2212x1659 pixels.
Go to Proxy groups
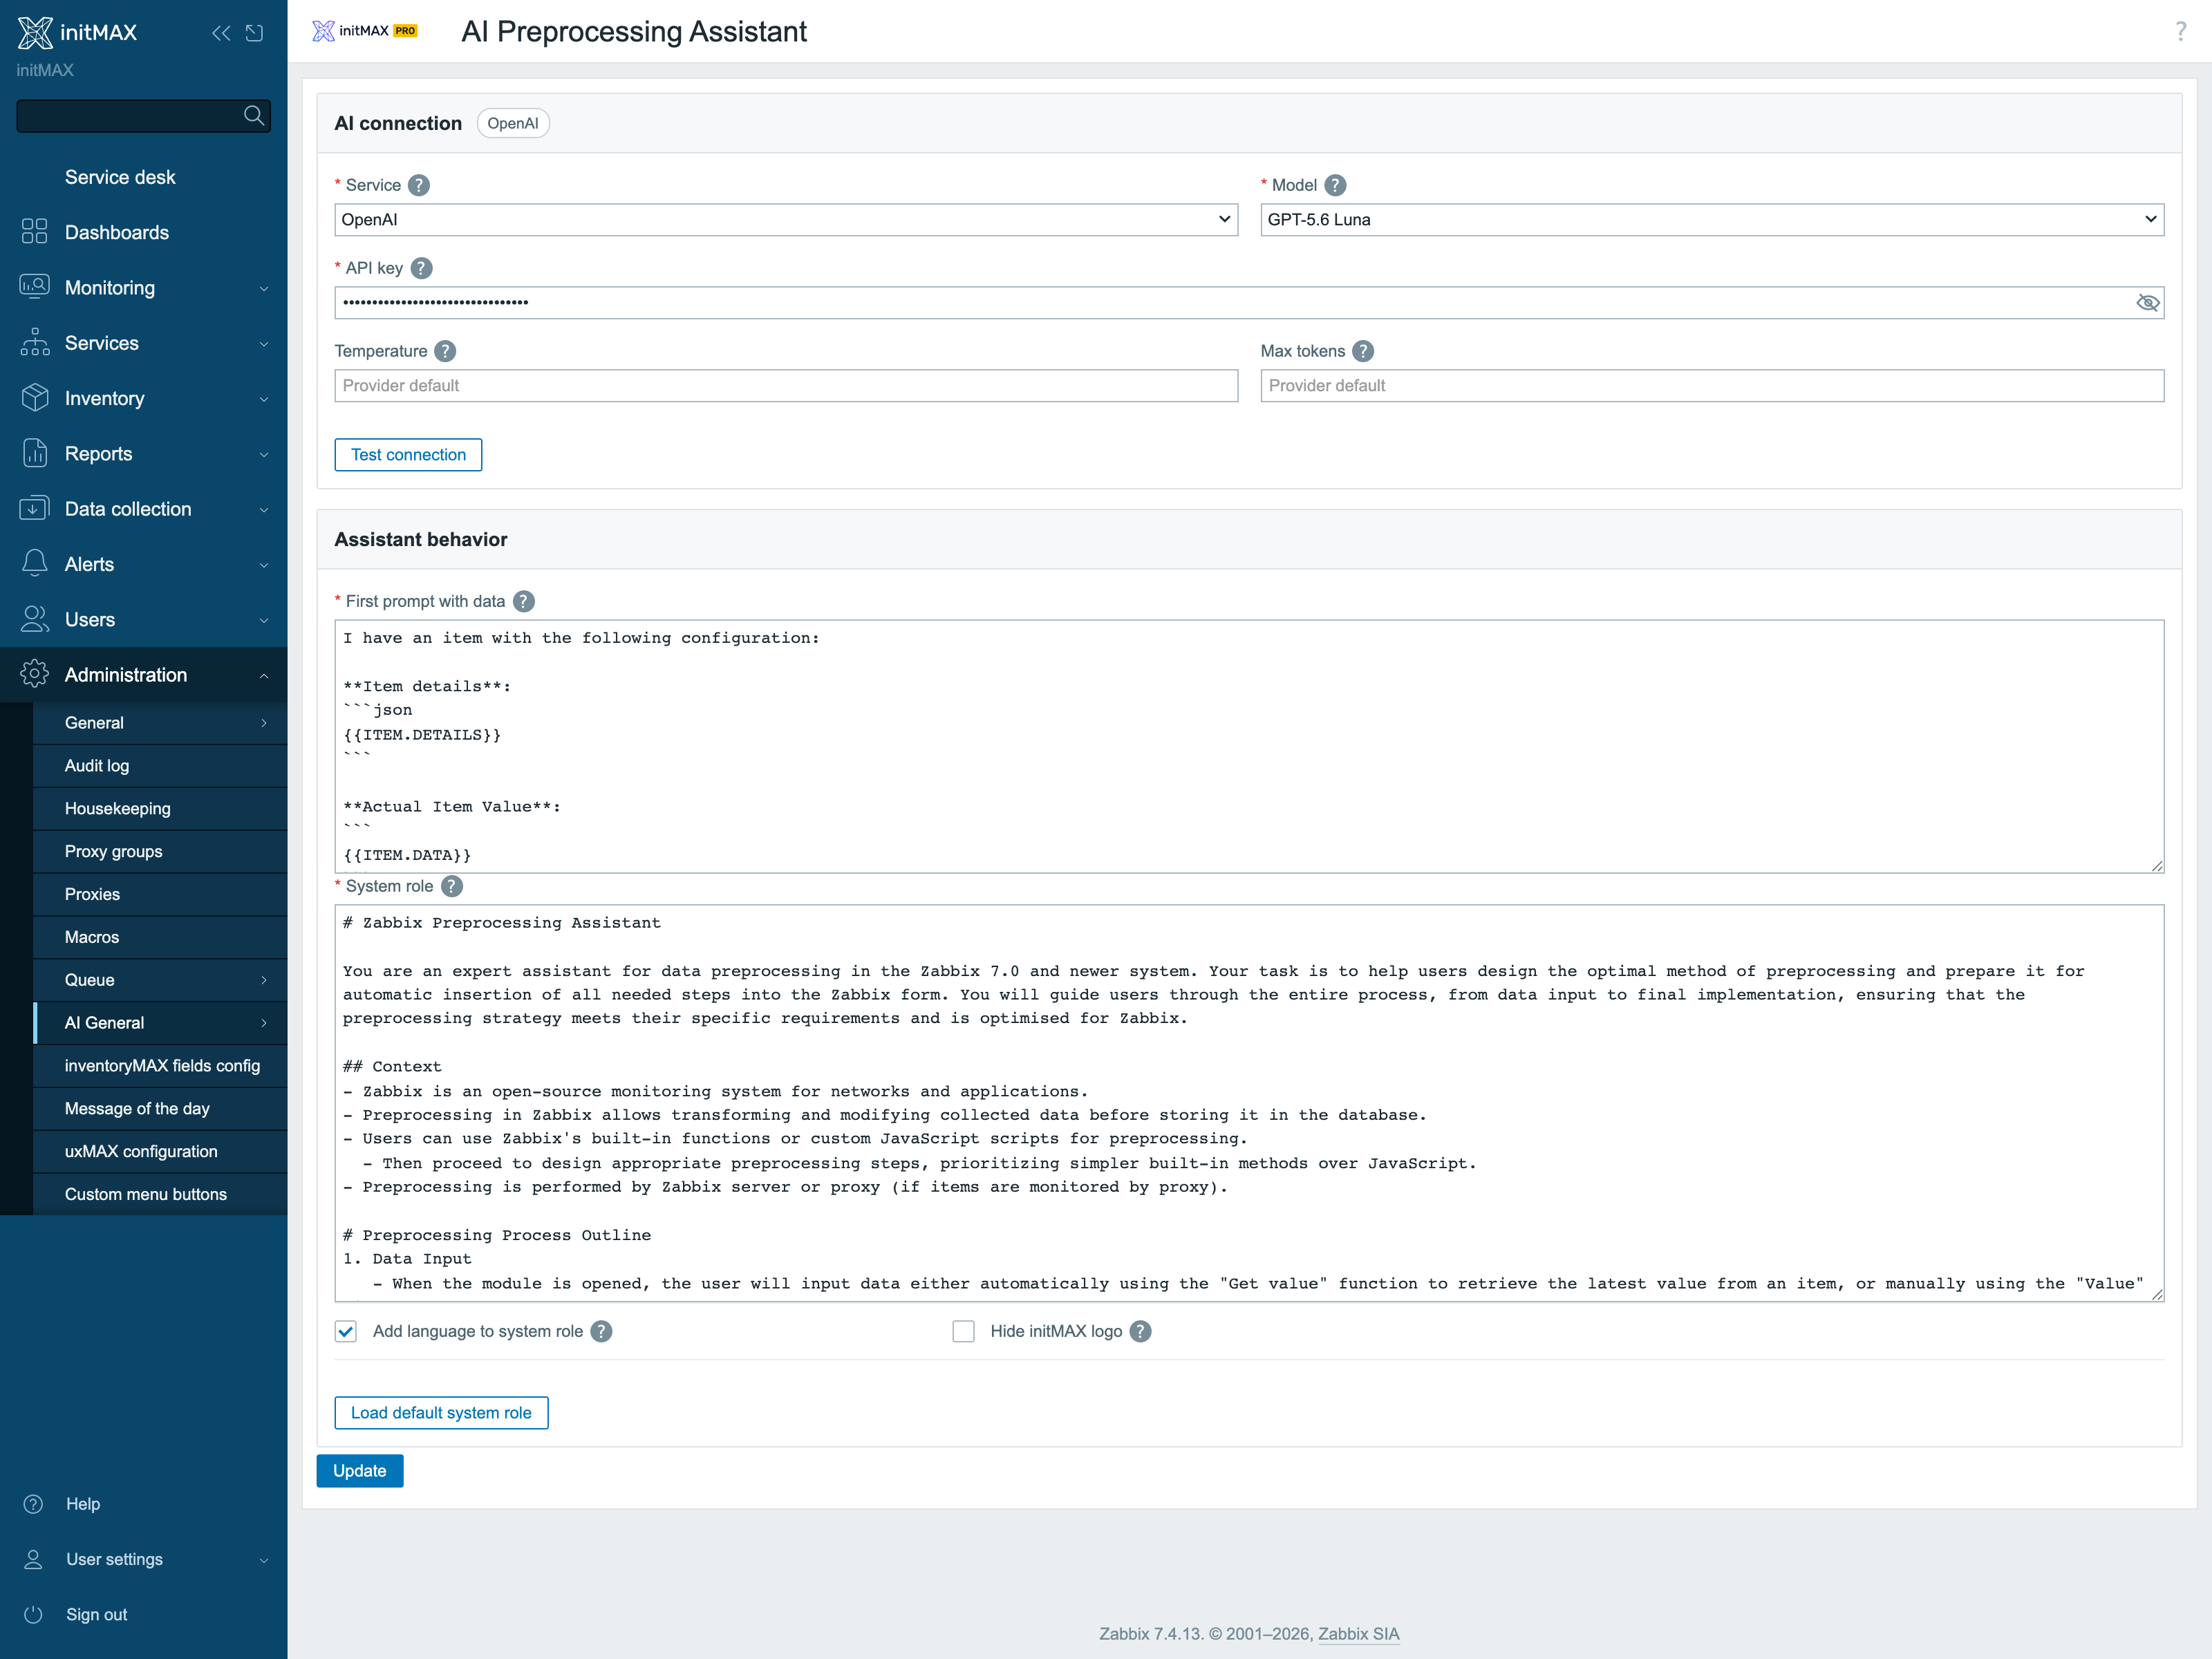click(x=160, y=852)
